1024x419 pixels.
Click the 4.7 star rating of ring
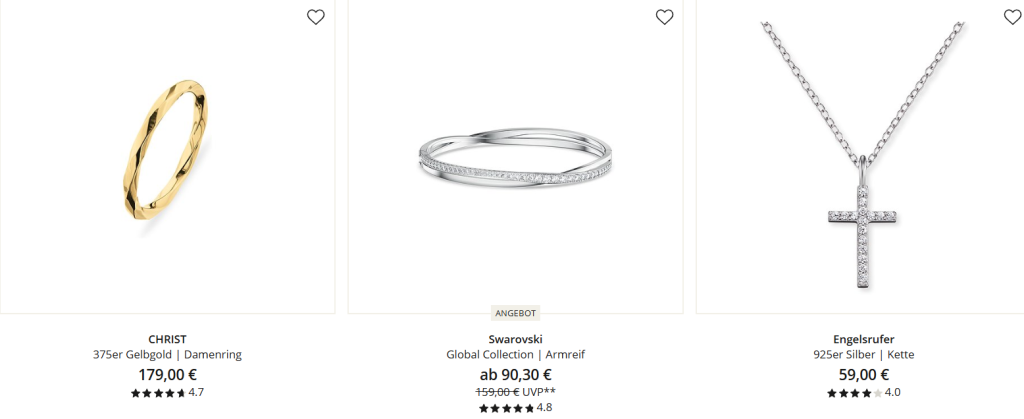pyautogui.click(x=167, y=393)
